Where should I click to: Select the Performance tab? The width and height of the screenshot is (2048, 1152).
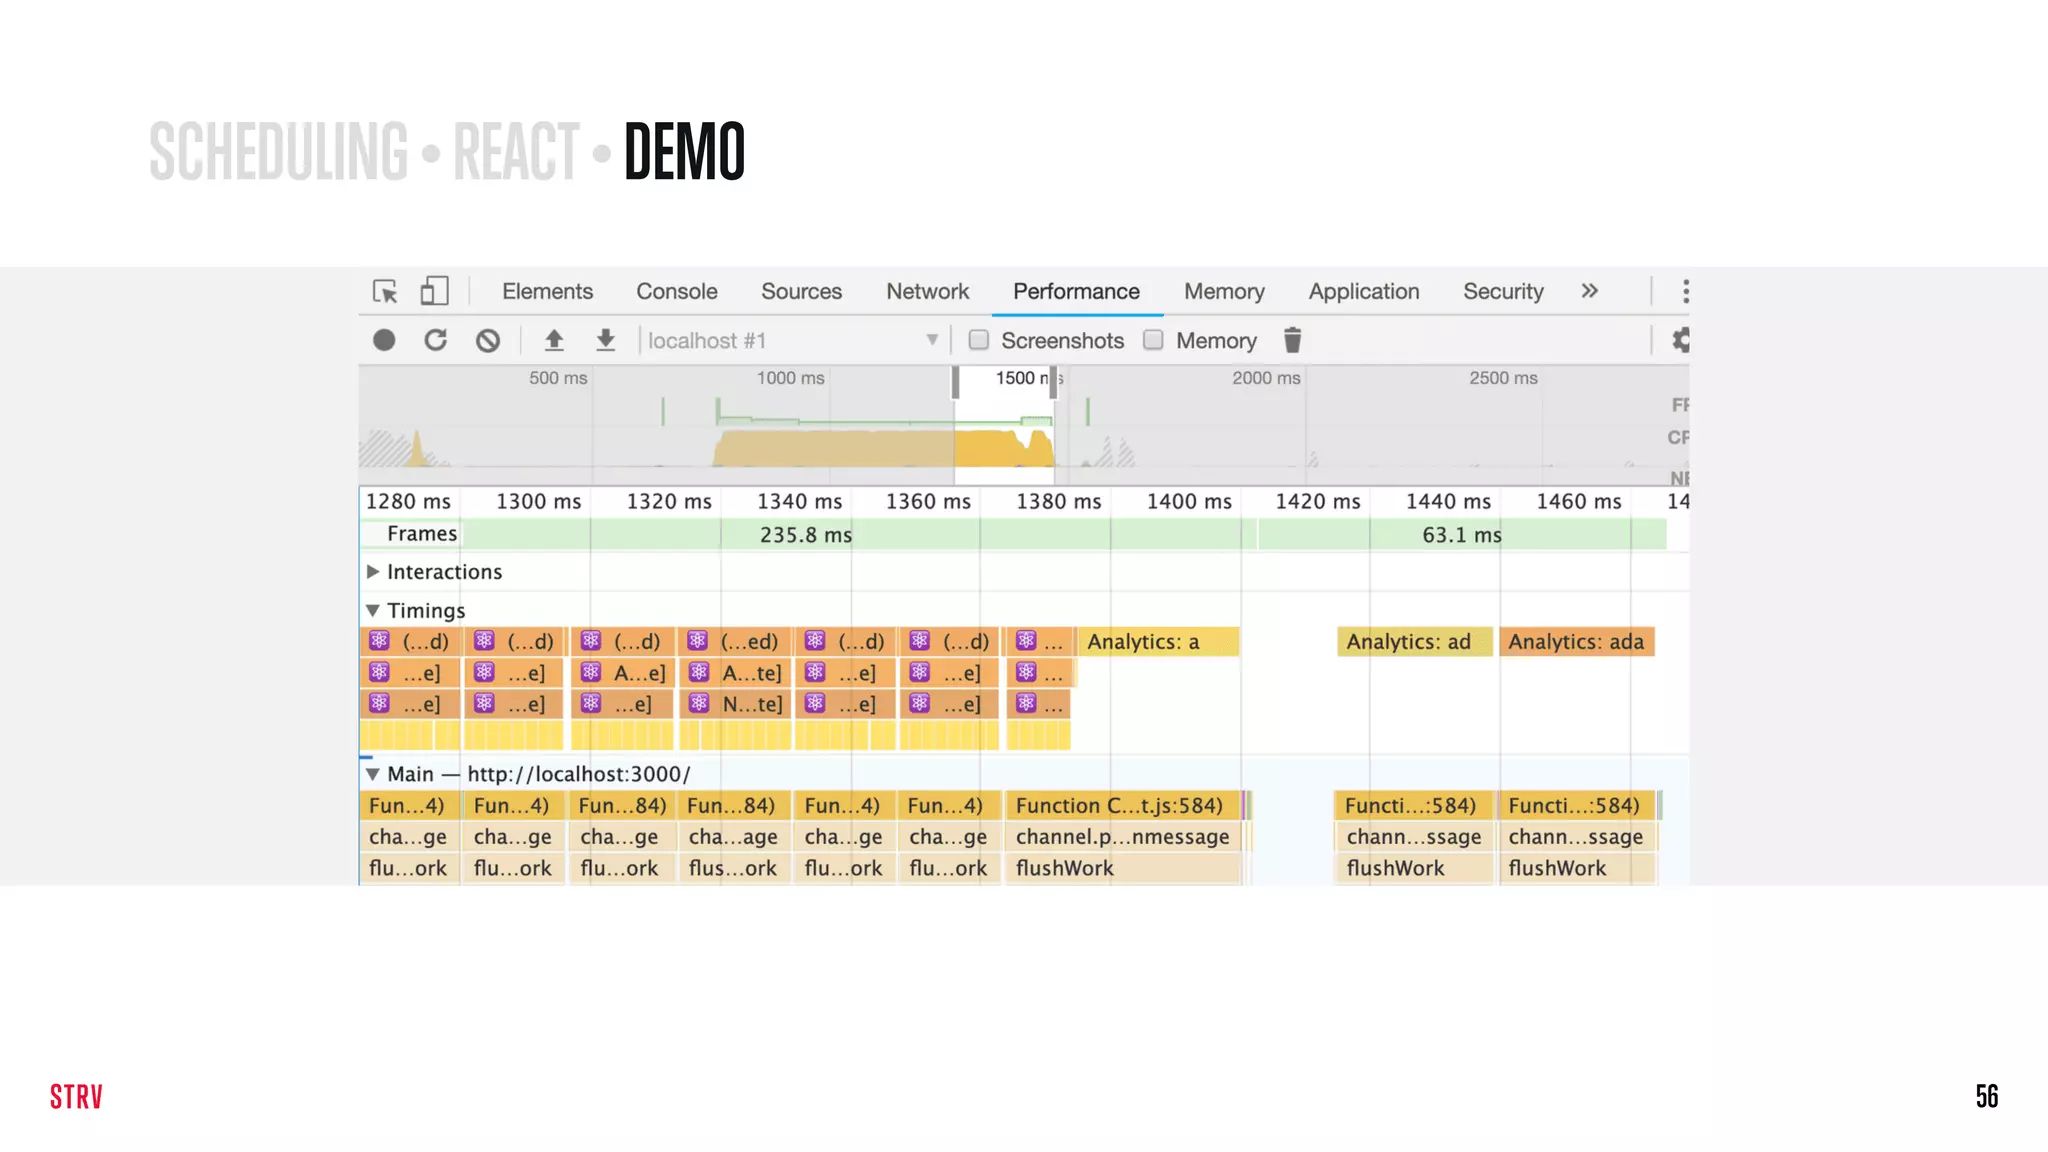click(1076, 291)
